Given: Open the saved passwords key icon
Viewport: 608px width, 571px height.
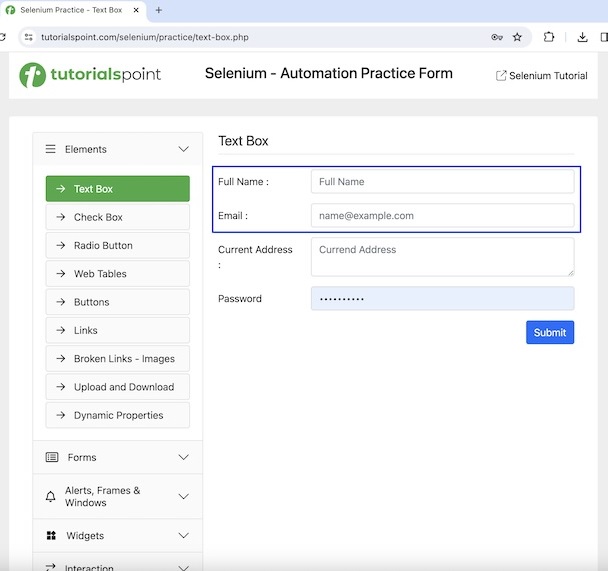Looking at the screenshot, I should coord(496,37).
